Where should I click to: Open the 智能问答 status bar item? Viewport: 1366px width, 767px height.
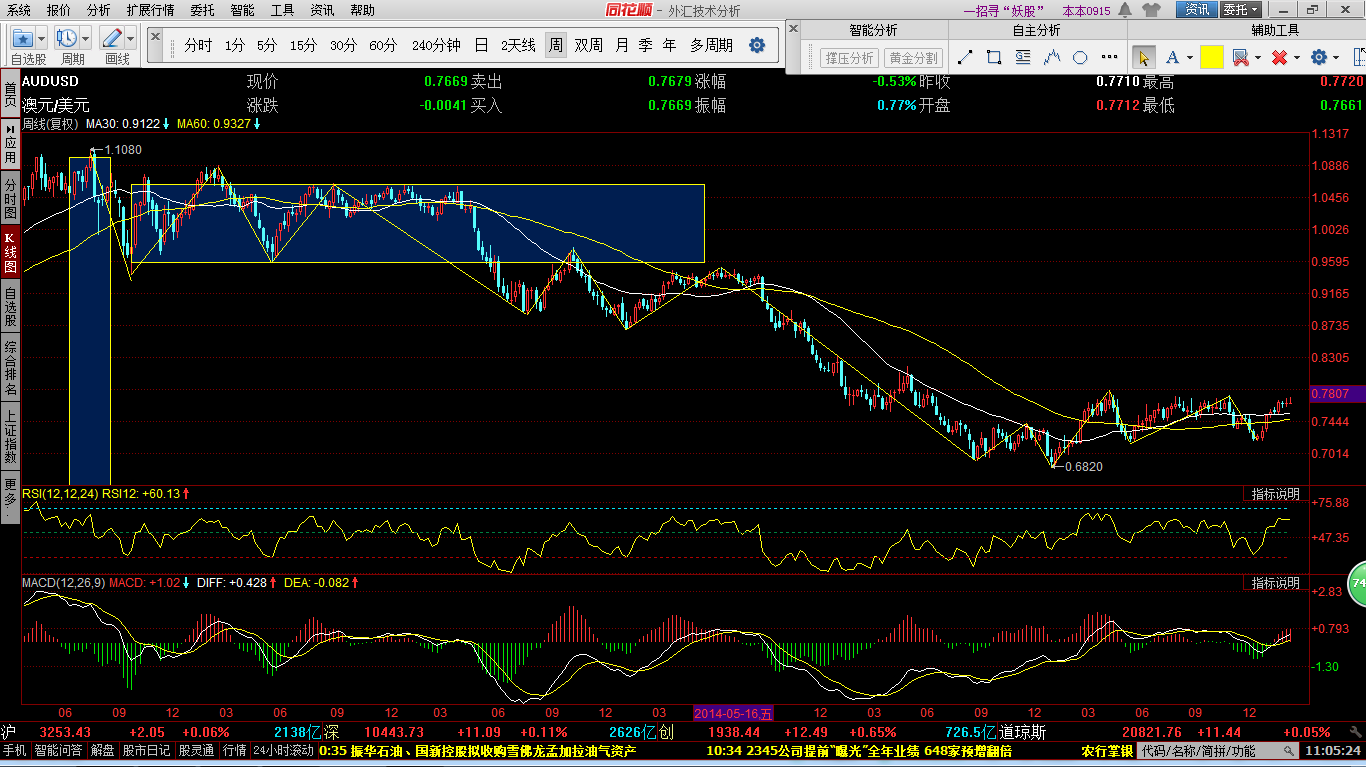pos(59,751)
